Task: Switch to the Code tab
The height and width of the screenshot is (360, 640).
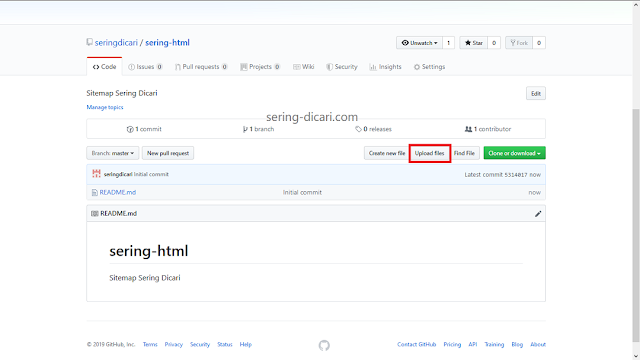Action: (x=104, y=67)
